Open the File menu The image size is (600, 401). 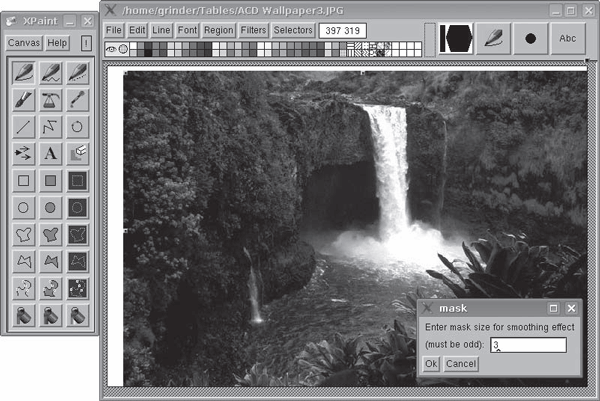[113, 30]
